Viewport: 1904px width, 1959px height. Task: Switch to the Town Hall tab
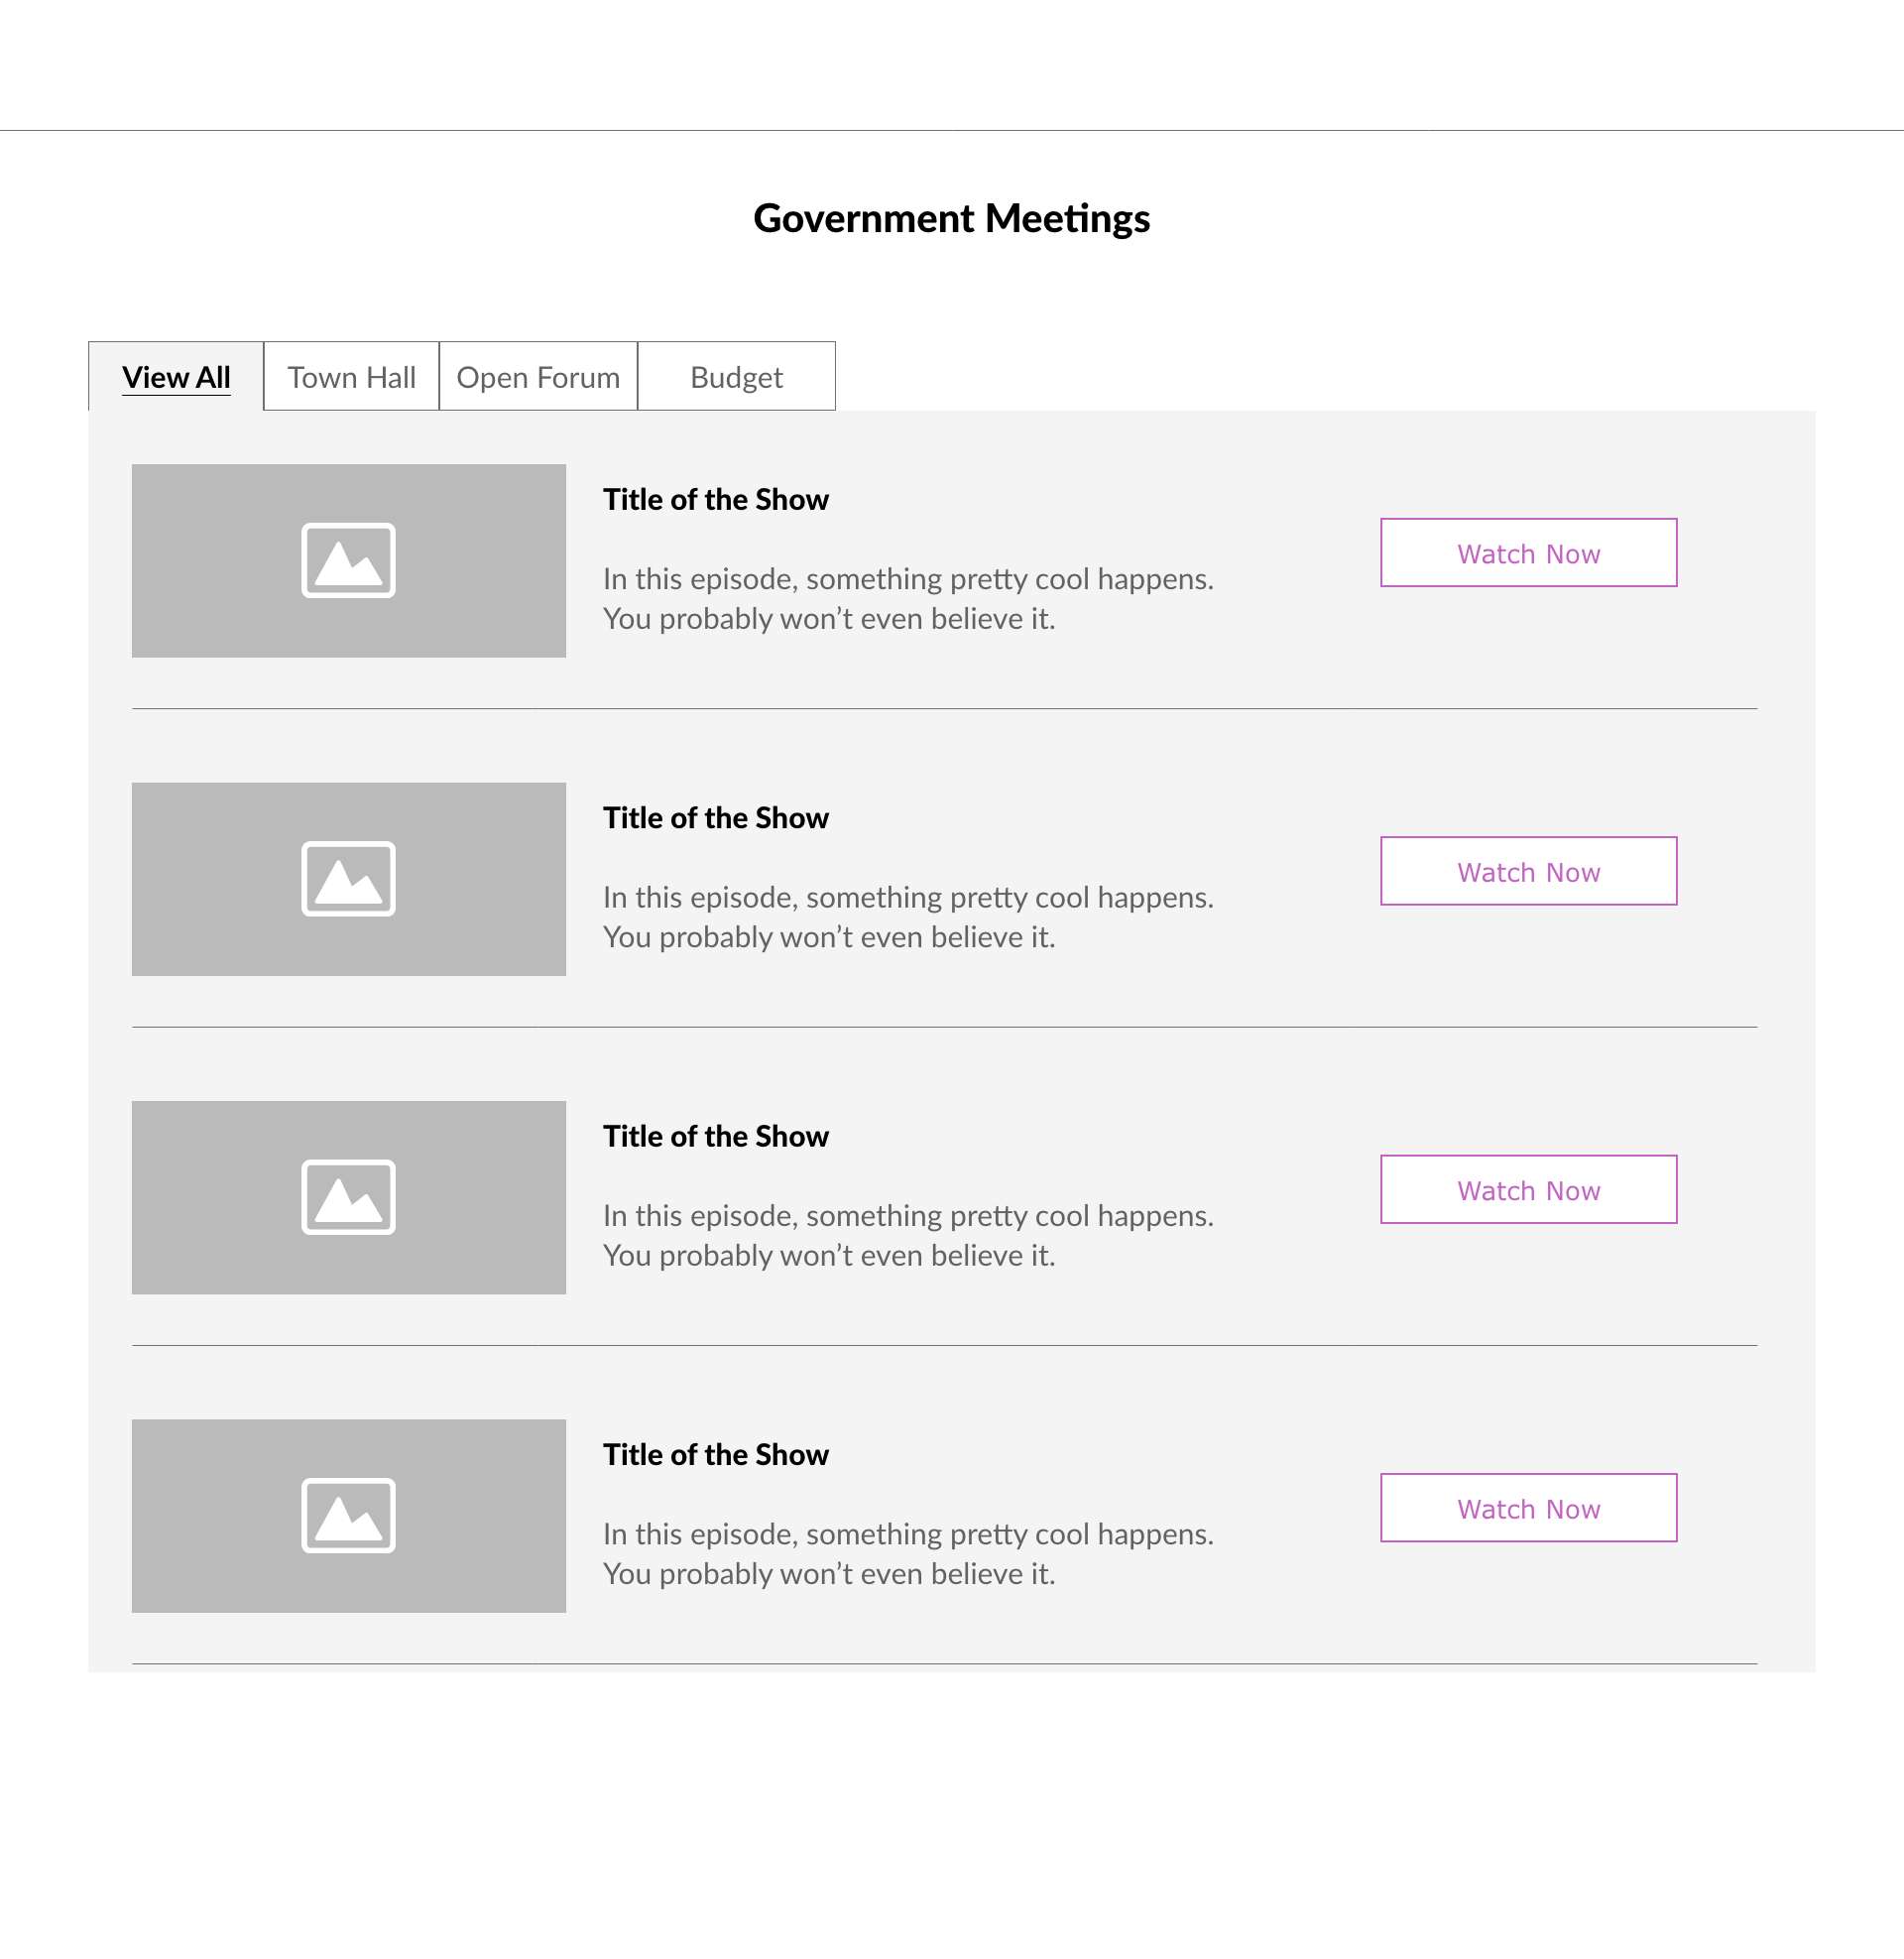coord(351,377)
